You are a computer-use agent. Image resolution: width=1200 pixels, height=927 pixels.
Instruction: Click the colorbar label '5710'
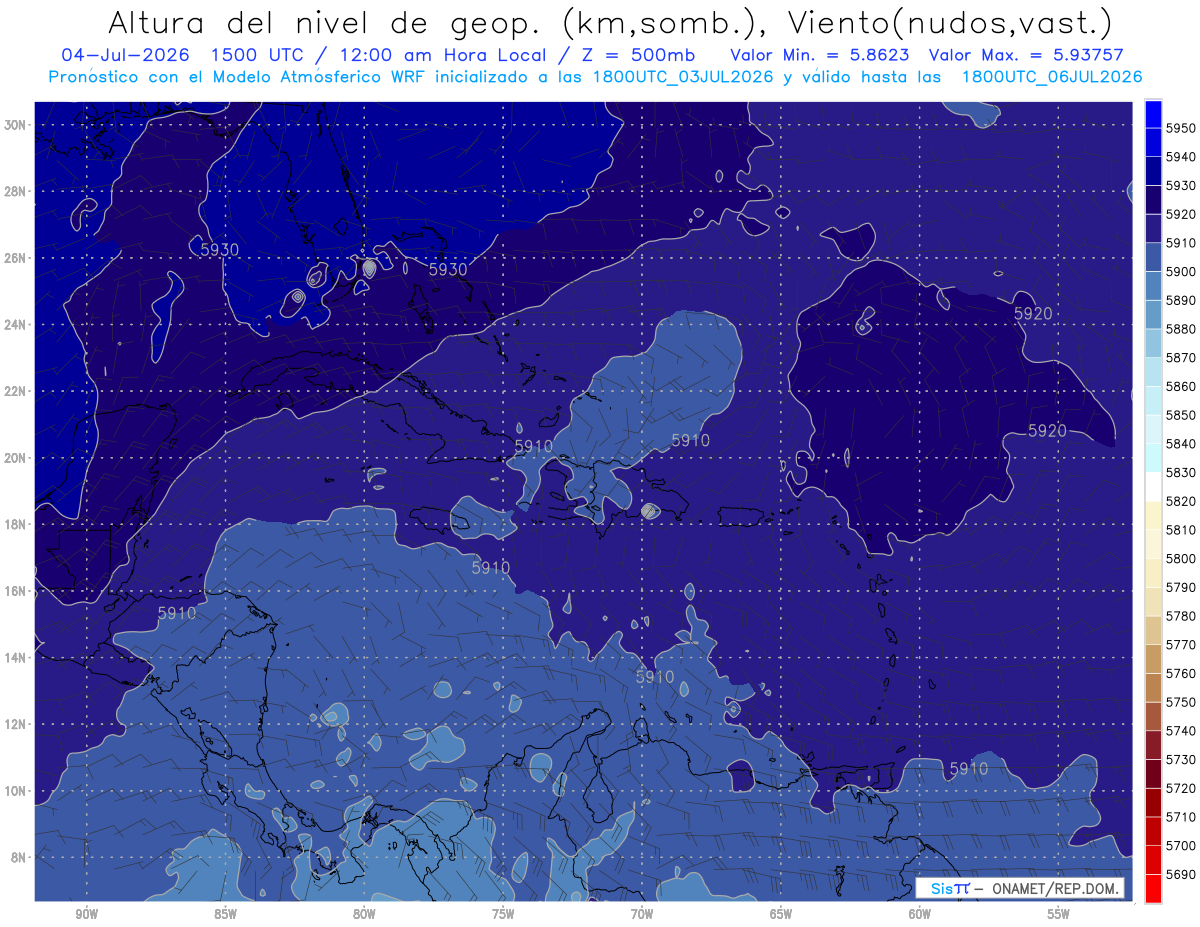[x=1181, y=817]
